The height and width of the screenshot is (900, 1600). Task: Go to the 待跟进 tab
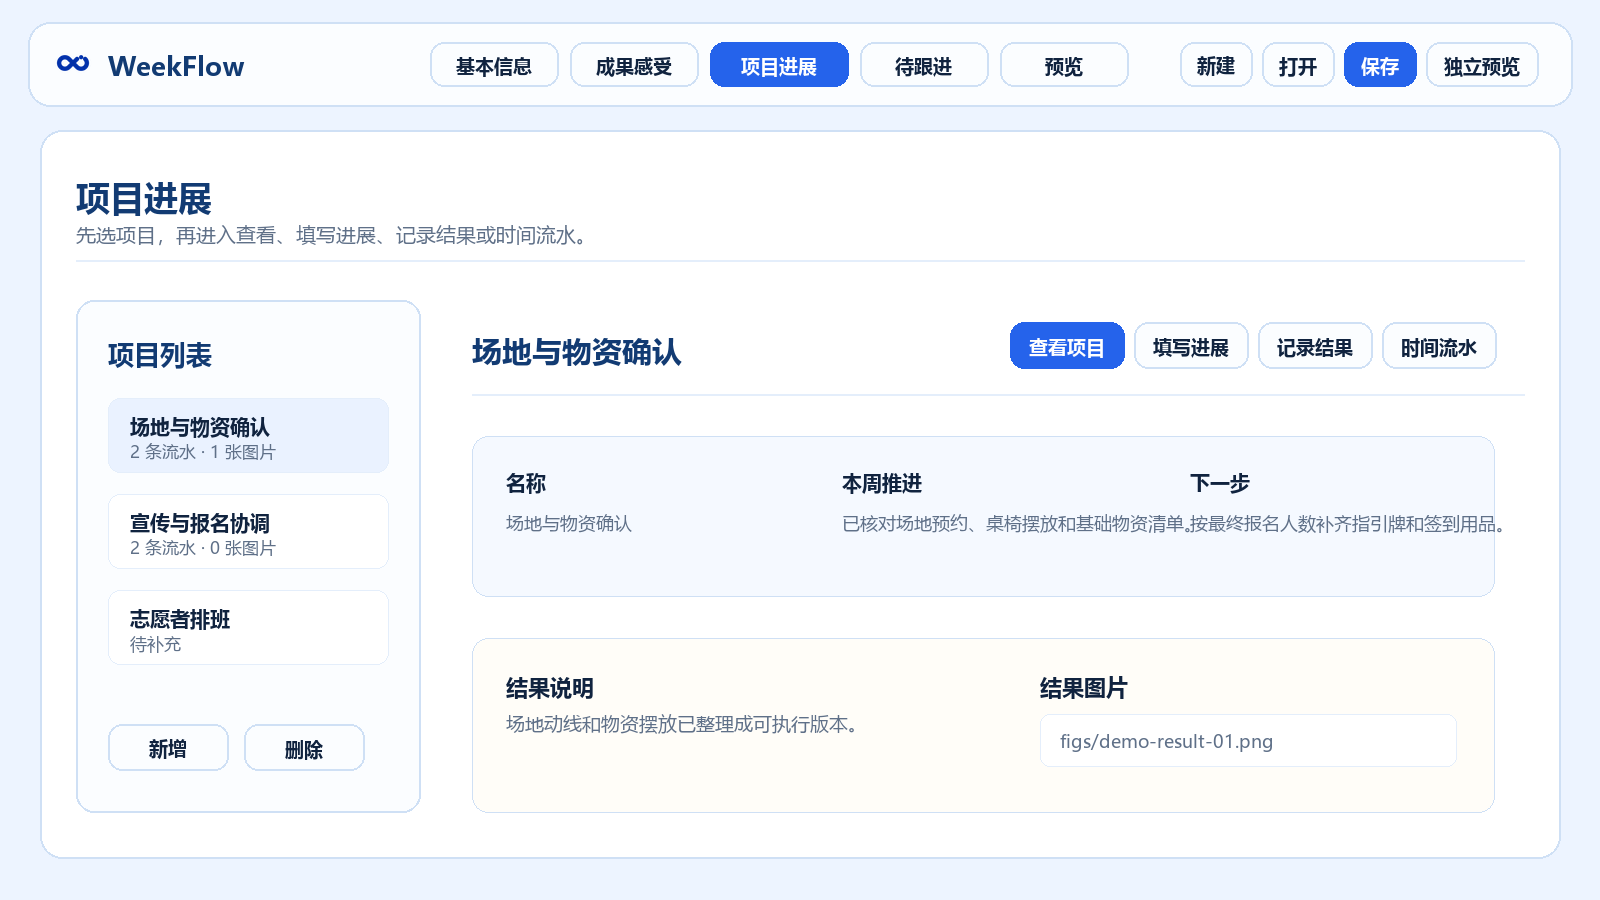[x=924, y=65]
